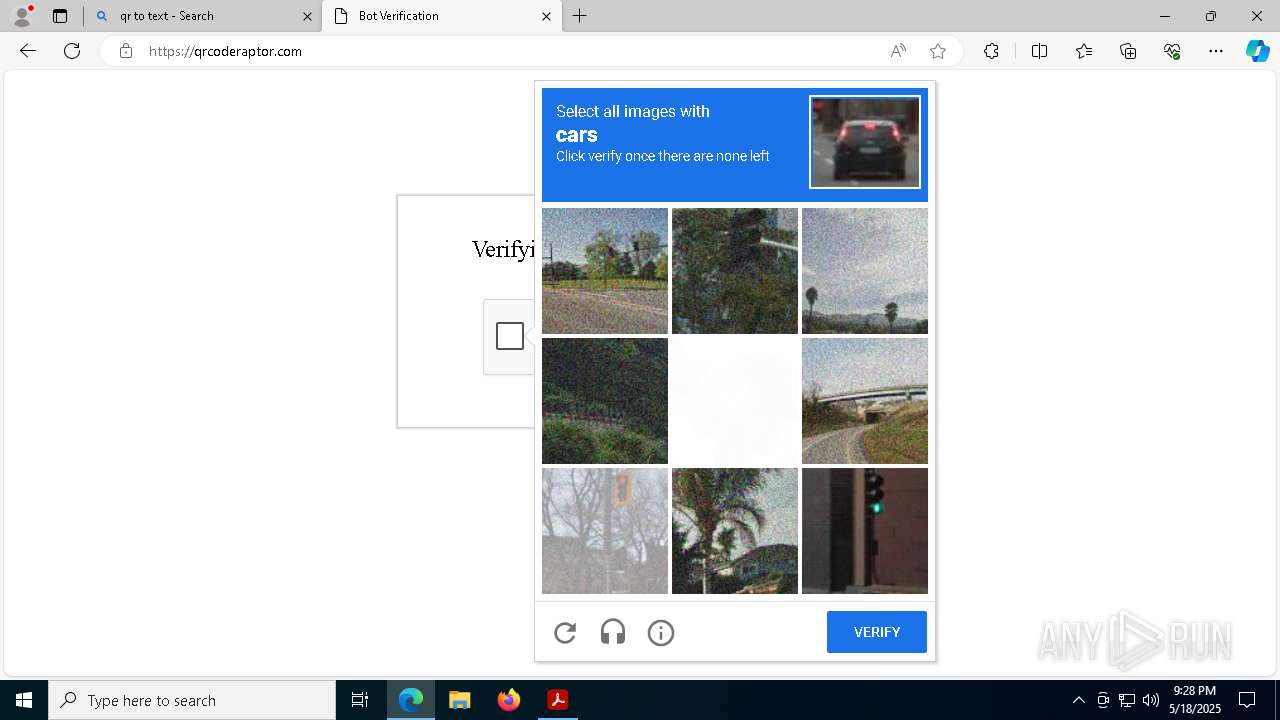Viewport: 1280px width, 720px height.
Task: Open notification center
Action: 1247,700
